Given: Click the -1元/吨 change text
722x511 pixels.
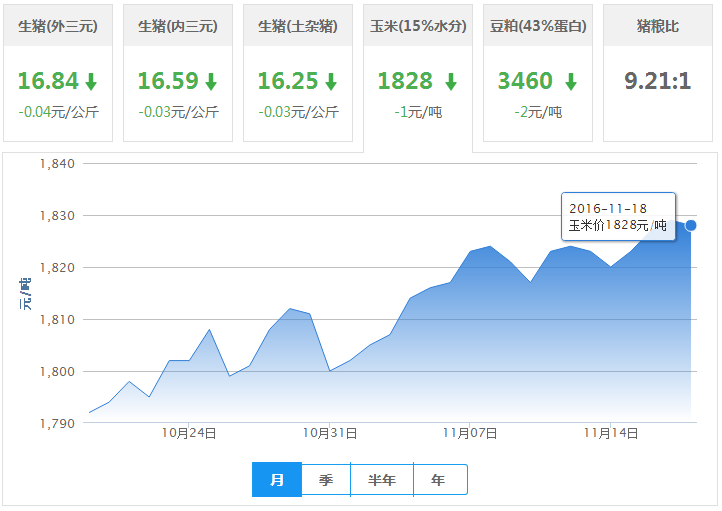Looking at the screenshot, I should click(418, 112).
